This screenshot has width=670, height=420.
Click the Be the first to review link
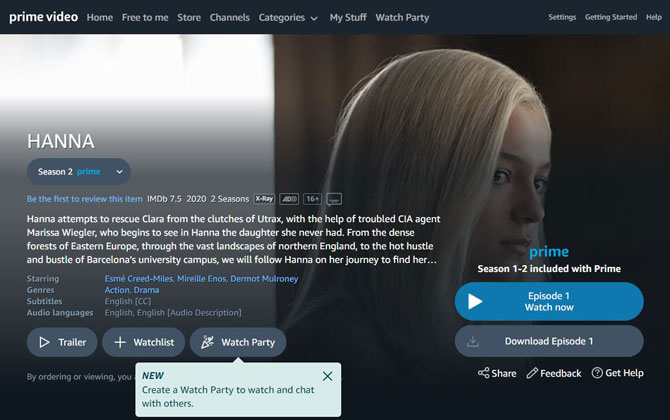click(85, 199)
